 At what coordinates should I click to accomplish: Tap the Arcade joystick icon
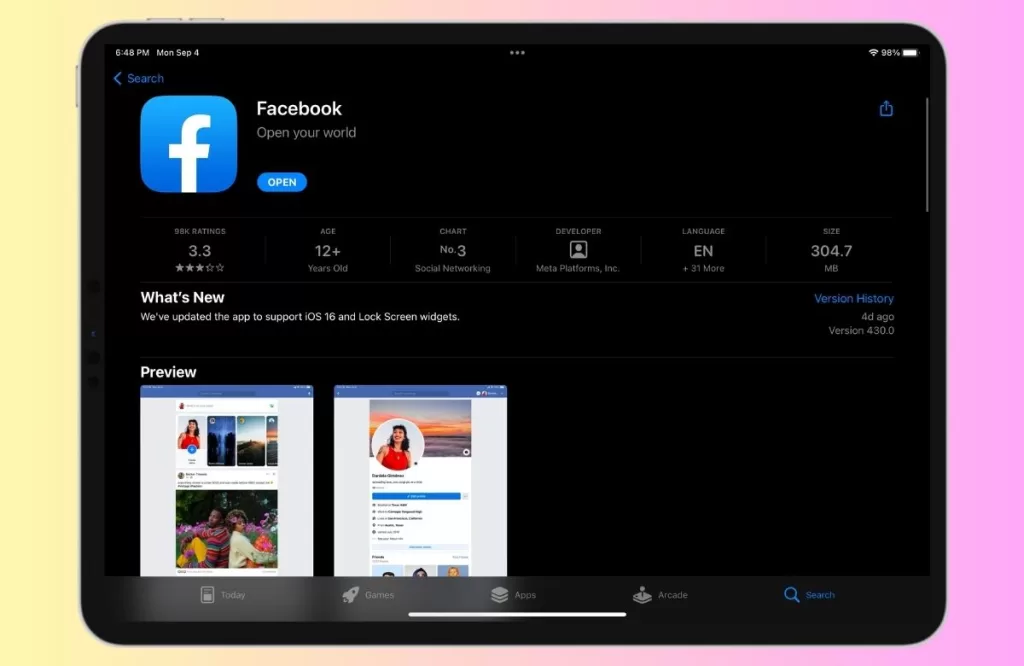pyautogui.click(x=642, y=595)
